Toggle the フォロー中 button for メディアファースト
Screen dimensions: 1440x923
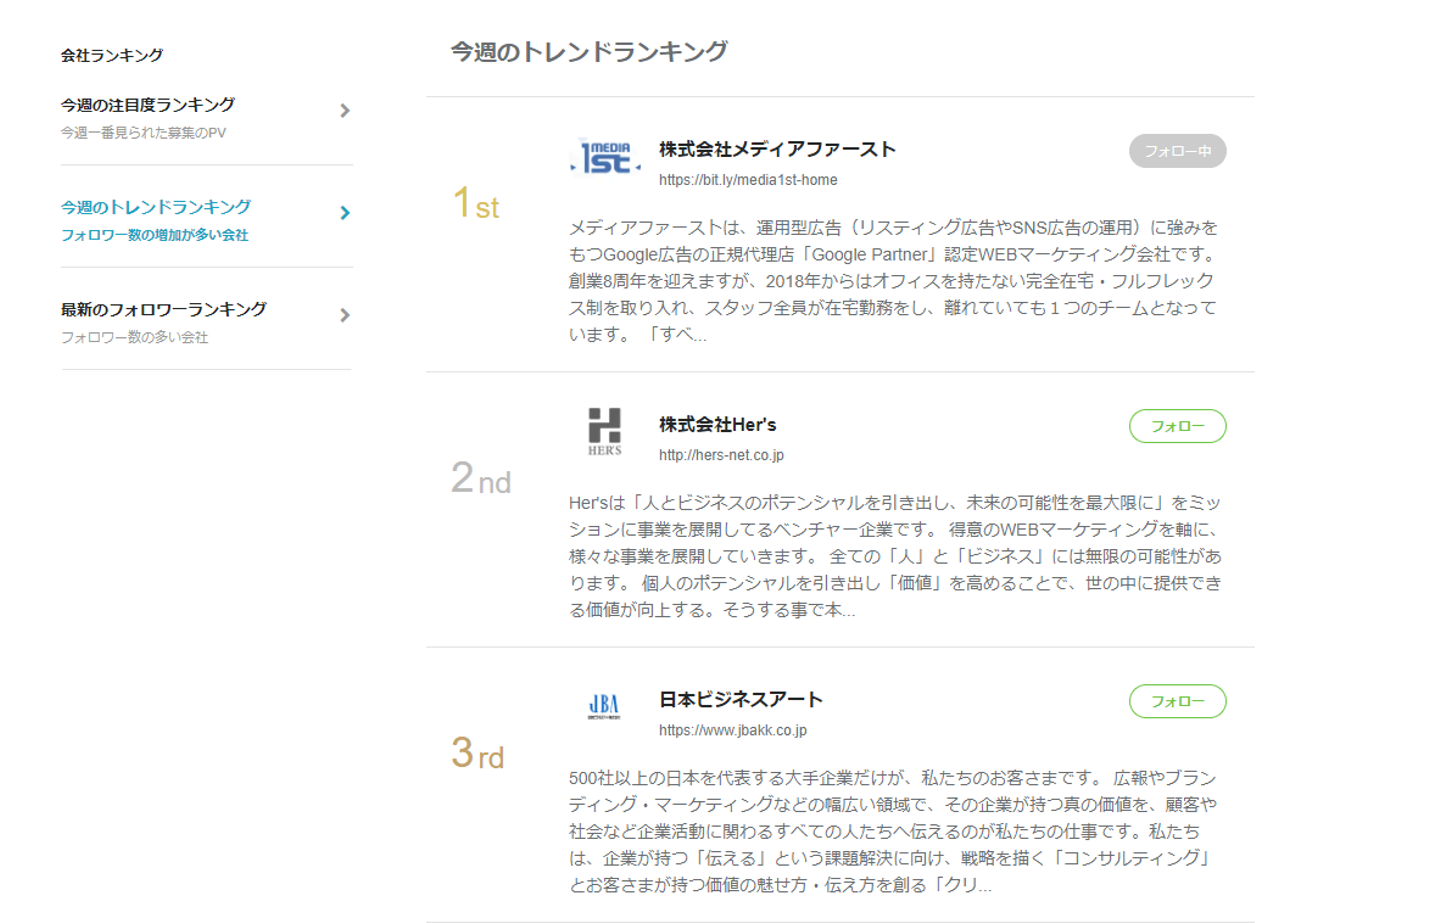pyautogui.click(x=1177, y=151)
